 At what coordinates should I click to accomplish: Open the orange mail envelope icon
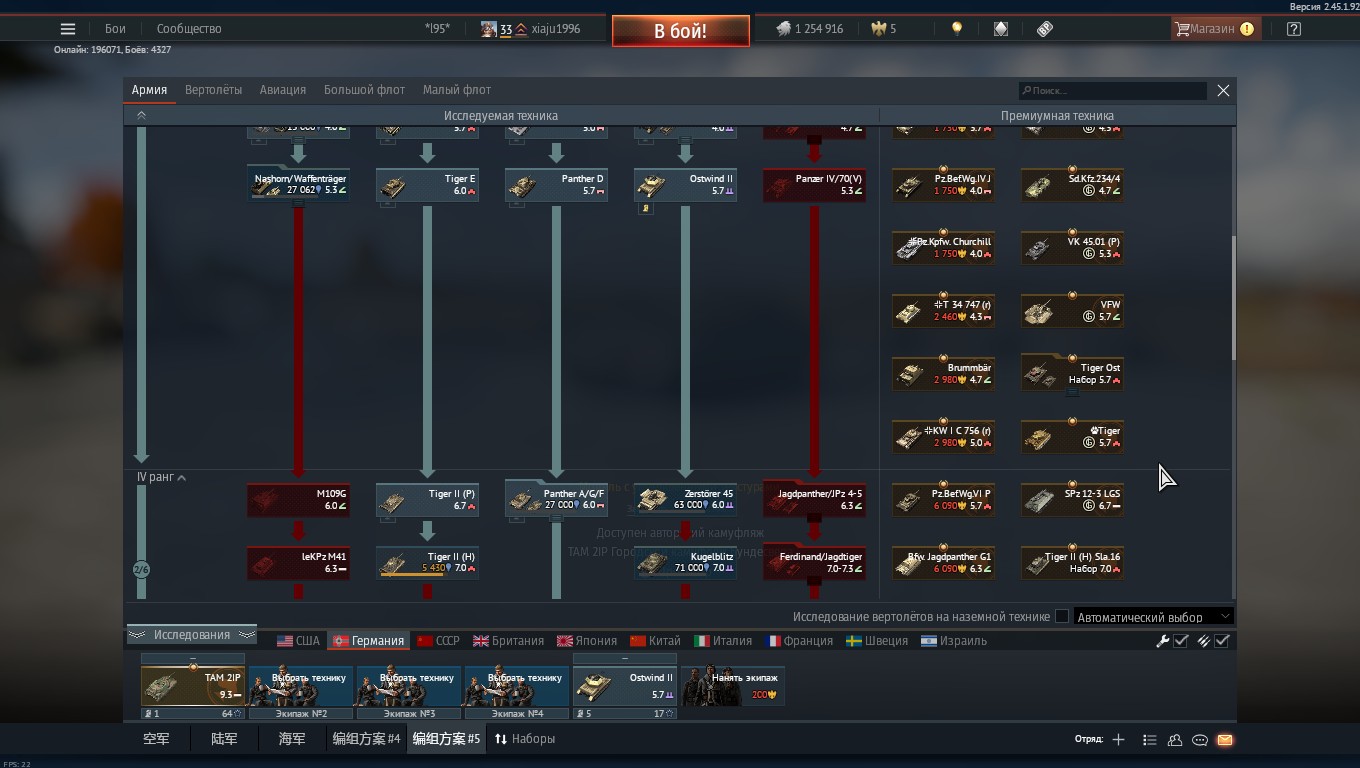coord(1225,740)
